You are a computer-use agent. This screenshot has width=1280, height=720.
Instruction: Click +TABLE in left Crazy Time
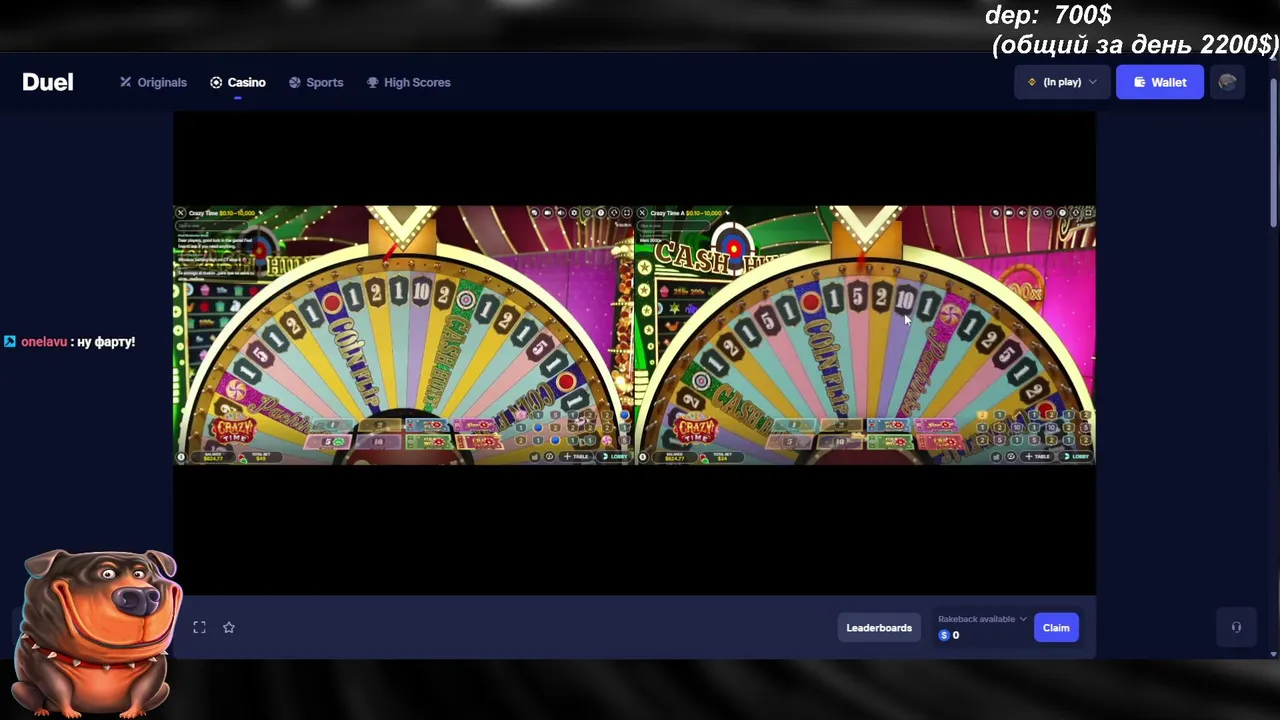tap(577, 457)
